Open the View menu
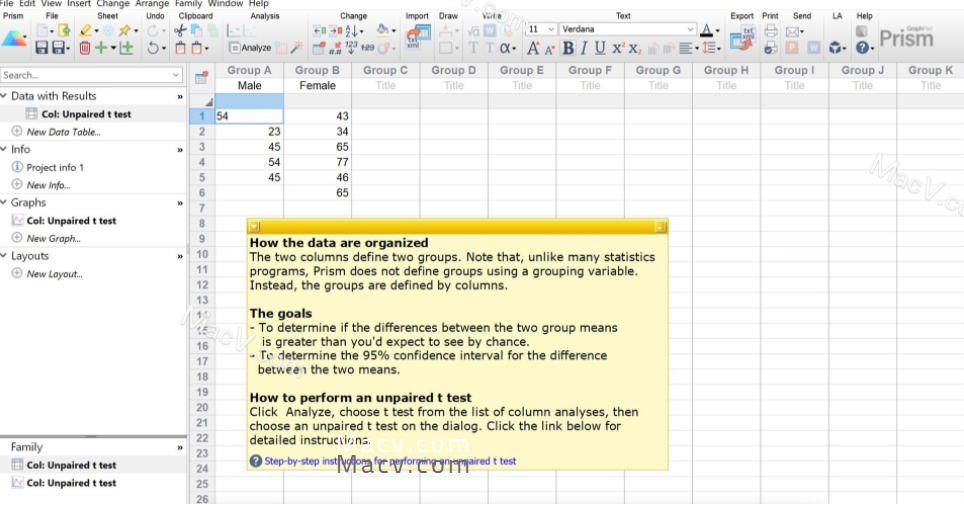This screenshot has width=964, height=505. click(51, 4)
